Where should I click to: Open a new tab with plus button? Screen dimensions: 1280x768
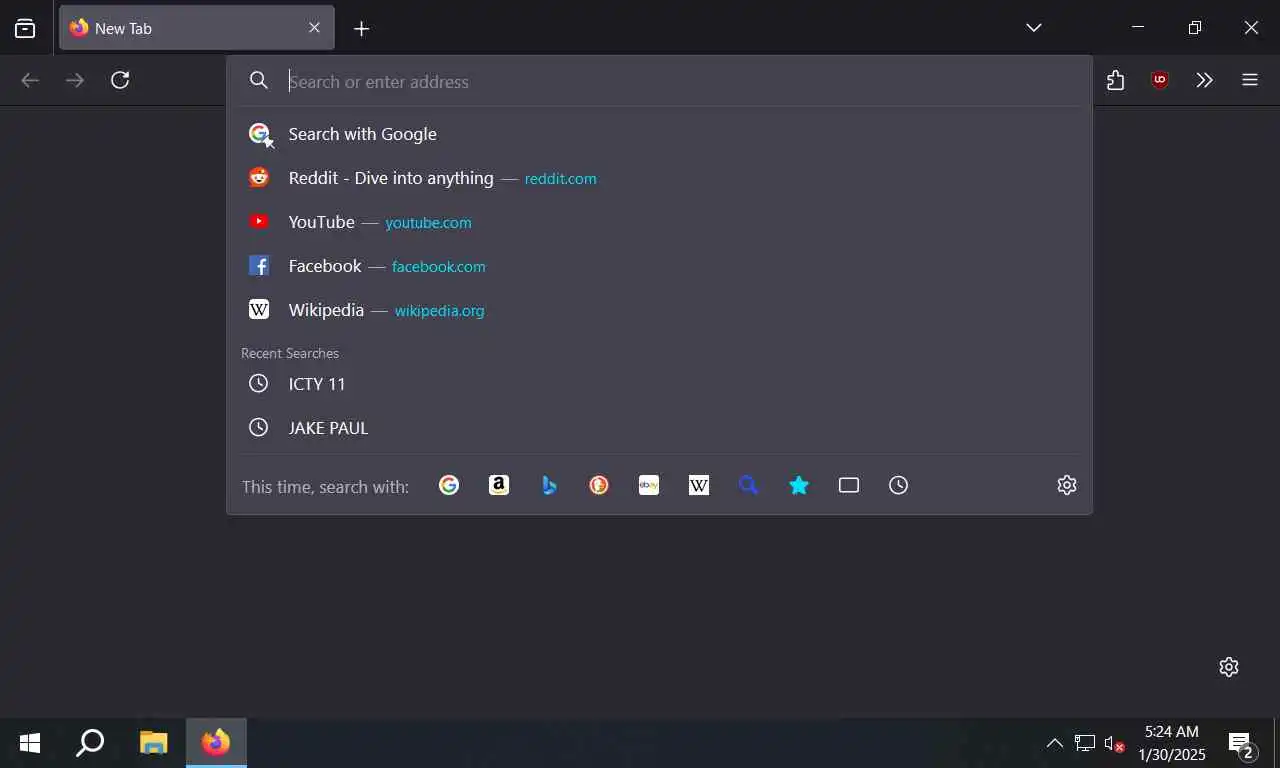(x=362, y=29)
